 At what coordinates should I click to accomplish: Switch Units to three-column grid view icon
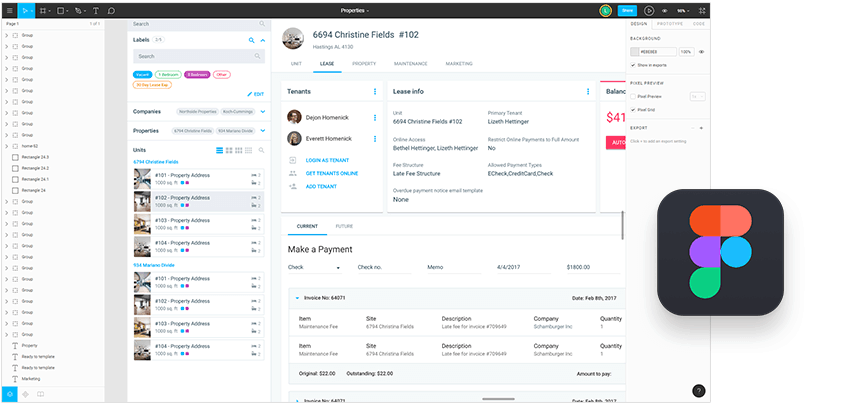pos(238,150)
